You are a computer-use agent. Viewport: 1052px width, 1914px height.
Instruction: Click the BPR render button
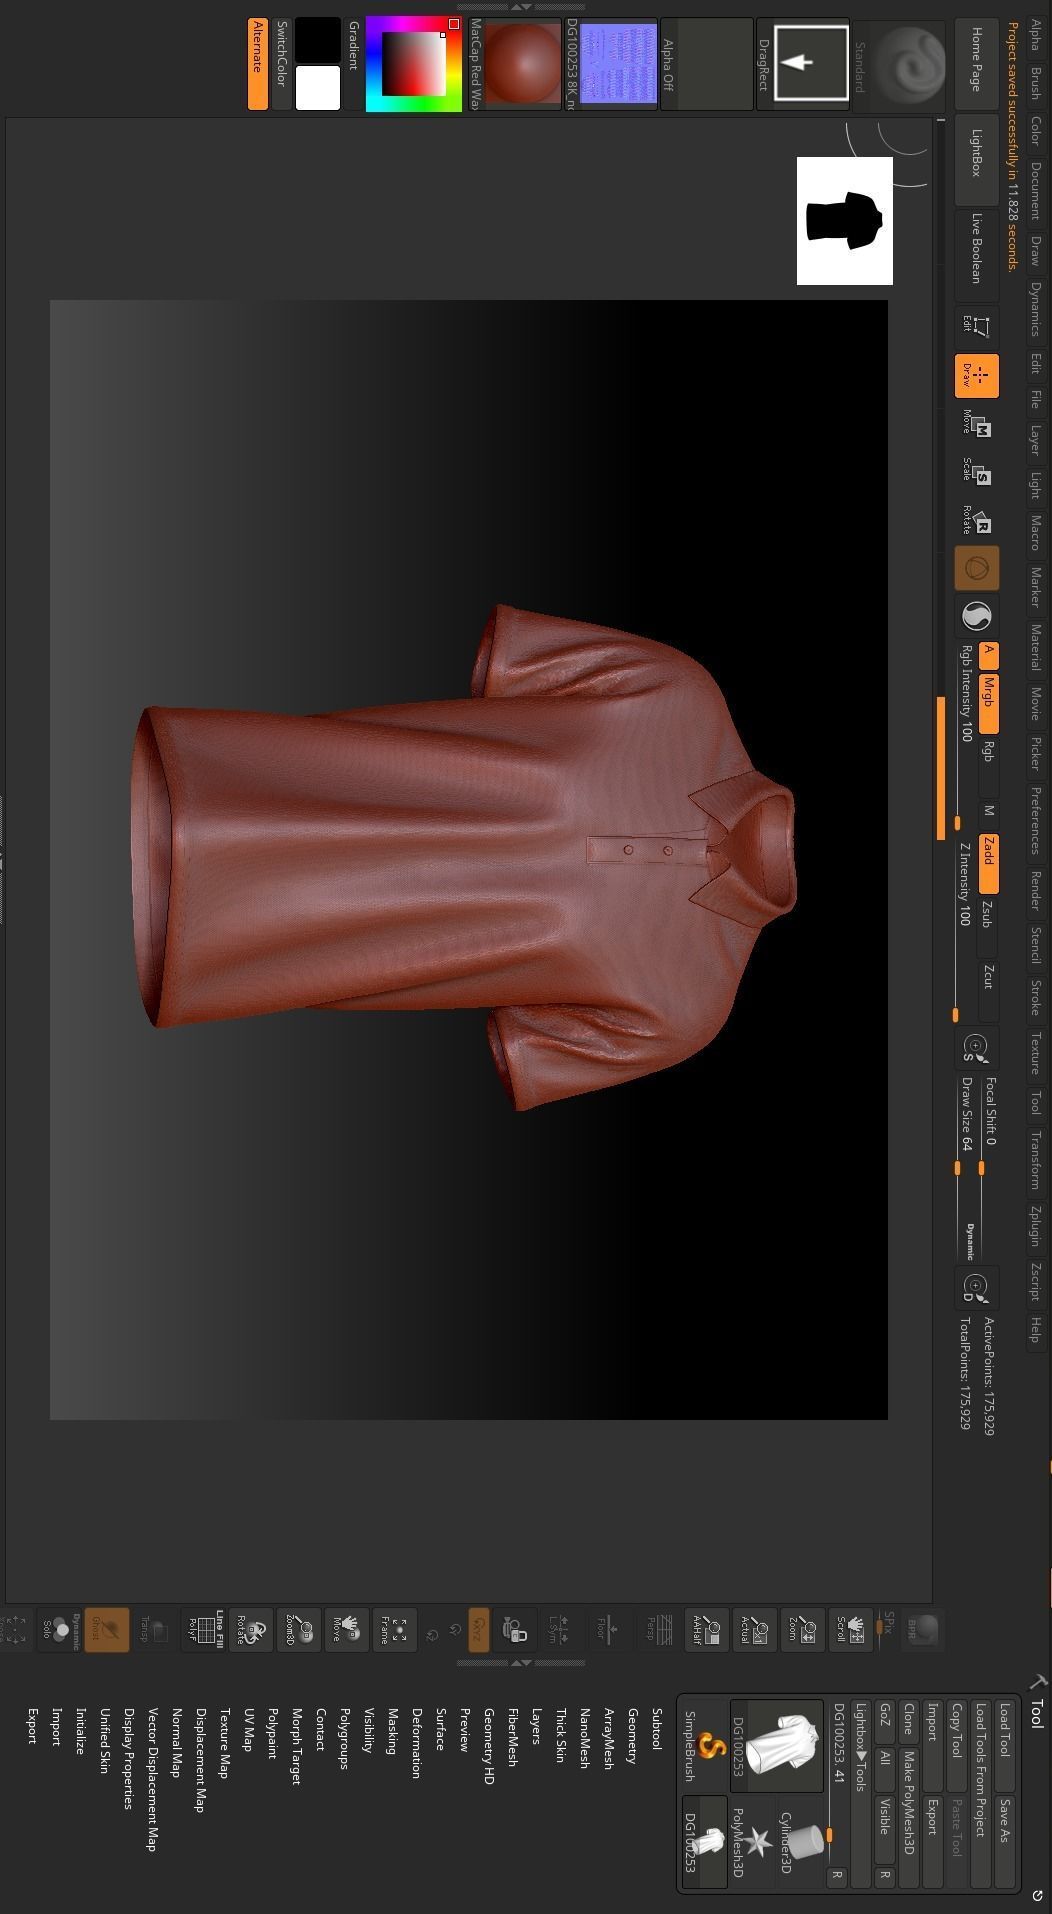click(922, 1629)
